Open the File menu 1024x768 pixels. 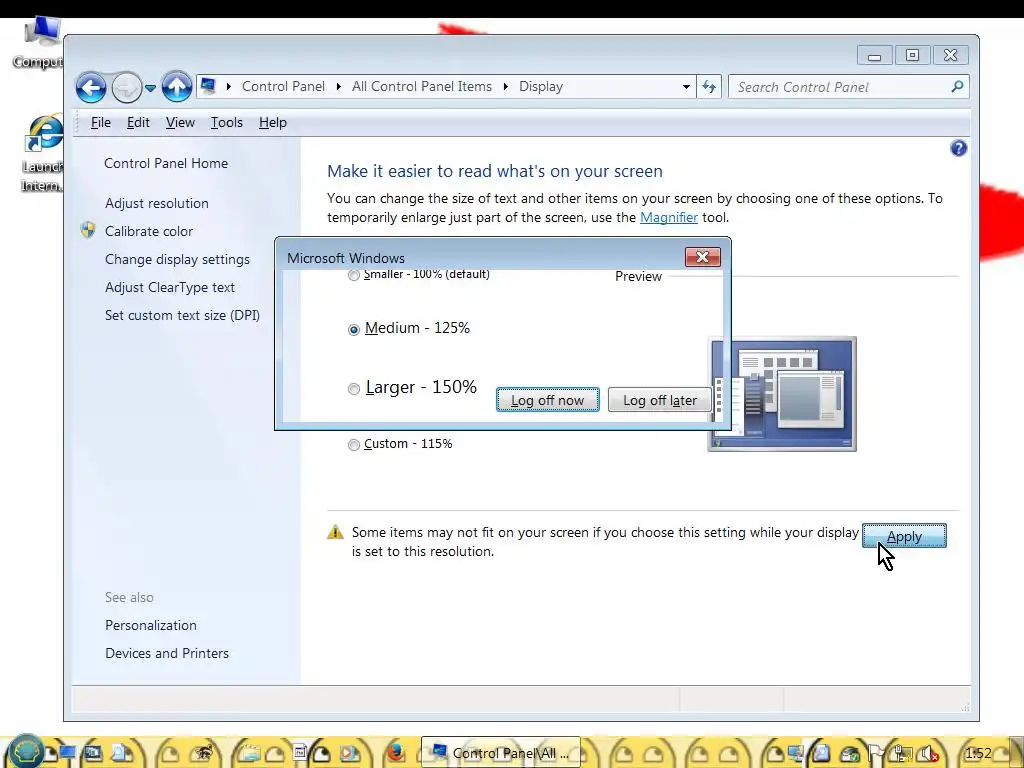(x=101, y=123)
